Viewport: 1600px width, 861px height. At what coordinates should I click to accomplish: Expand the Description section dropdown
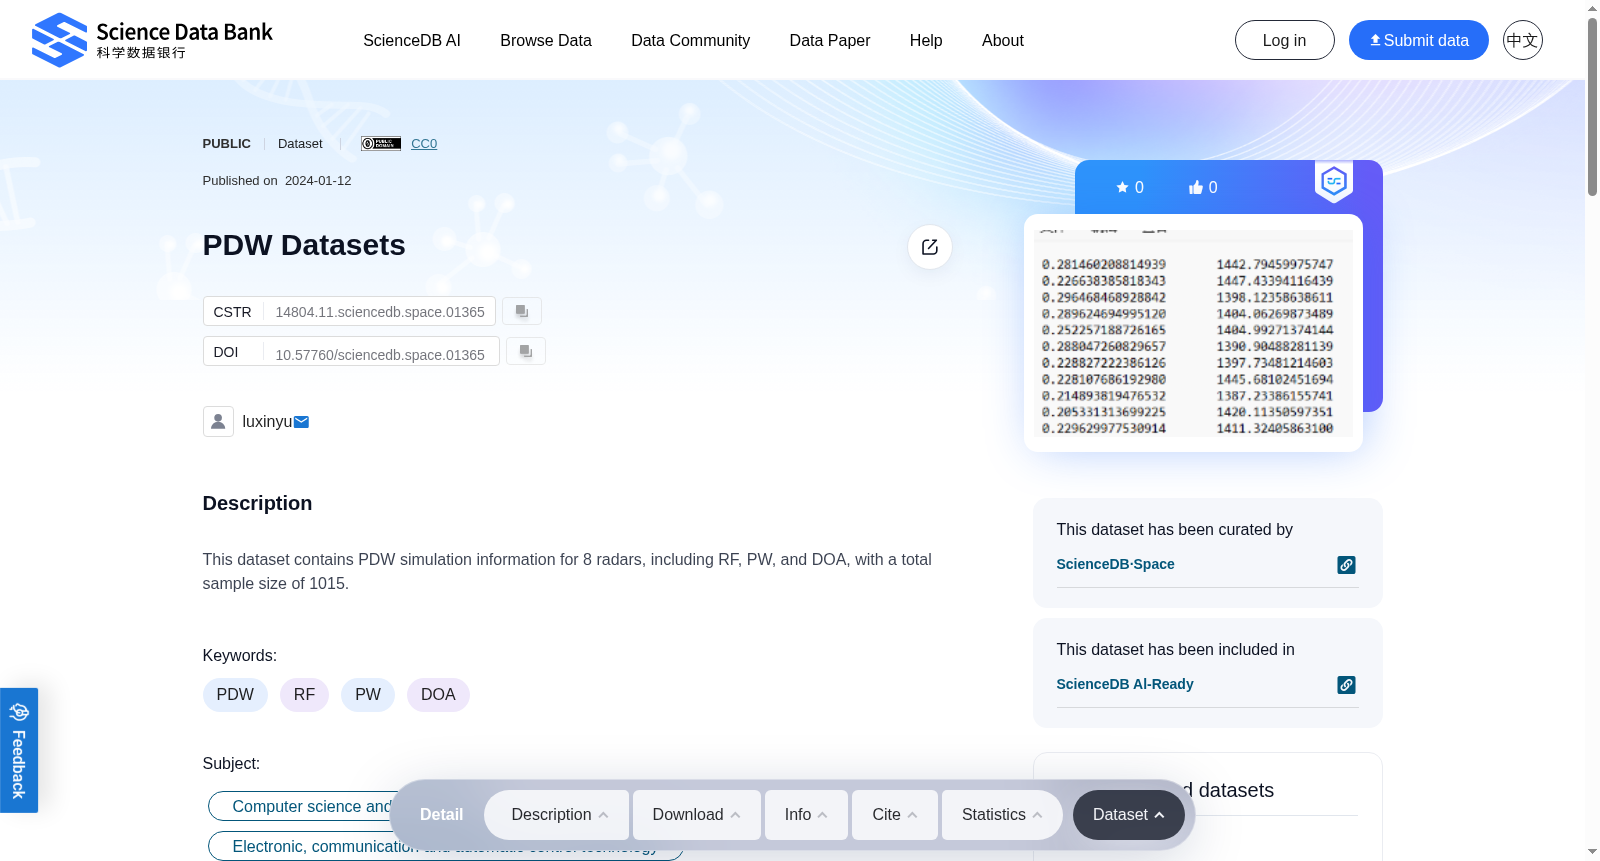(x=557, y=815)
